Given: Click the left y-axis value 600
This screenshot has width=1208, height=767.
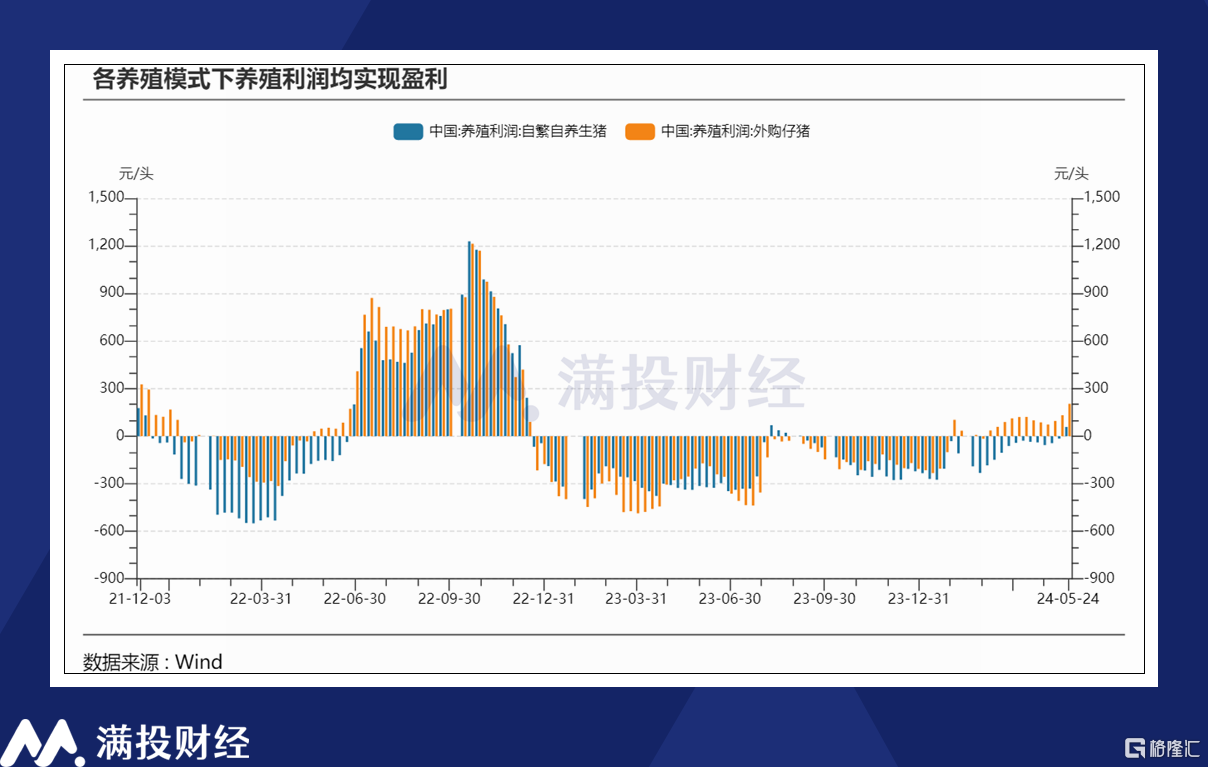Looking at the screenshot, I should (113, 340).
